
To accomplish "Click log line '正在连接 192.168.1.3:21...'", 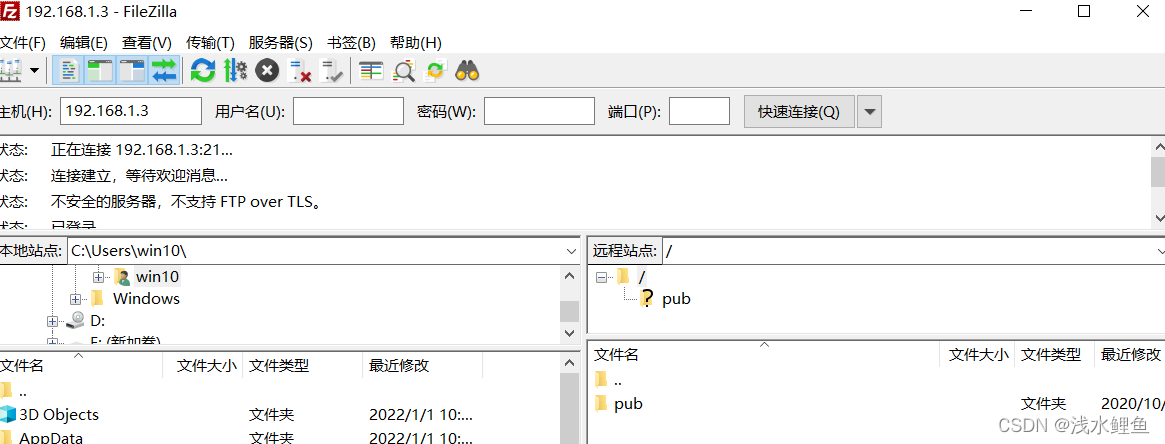I will point(142,150).
